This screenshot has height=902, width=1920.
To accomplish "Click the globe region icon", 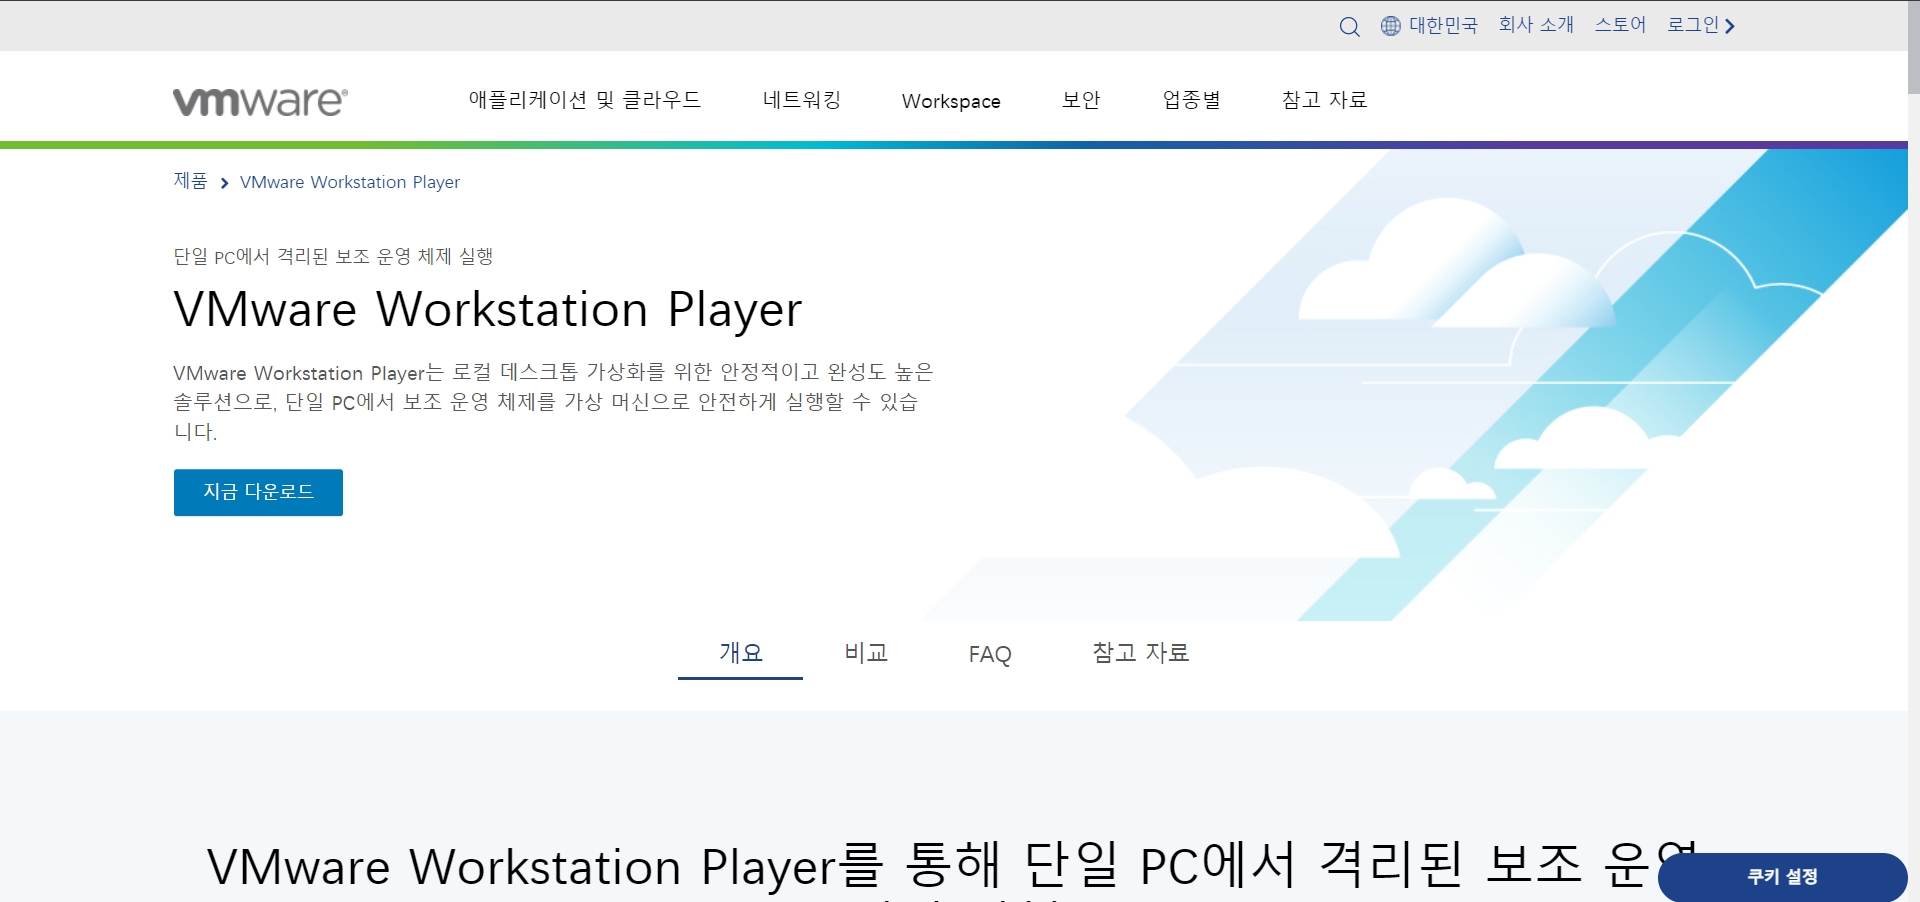I will coord(1390,26).
